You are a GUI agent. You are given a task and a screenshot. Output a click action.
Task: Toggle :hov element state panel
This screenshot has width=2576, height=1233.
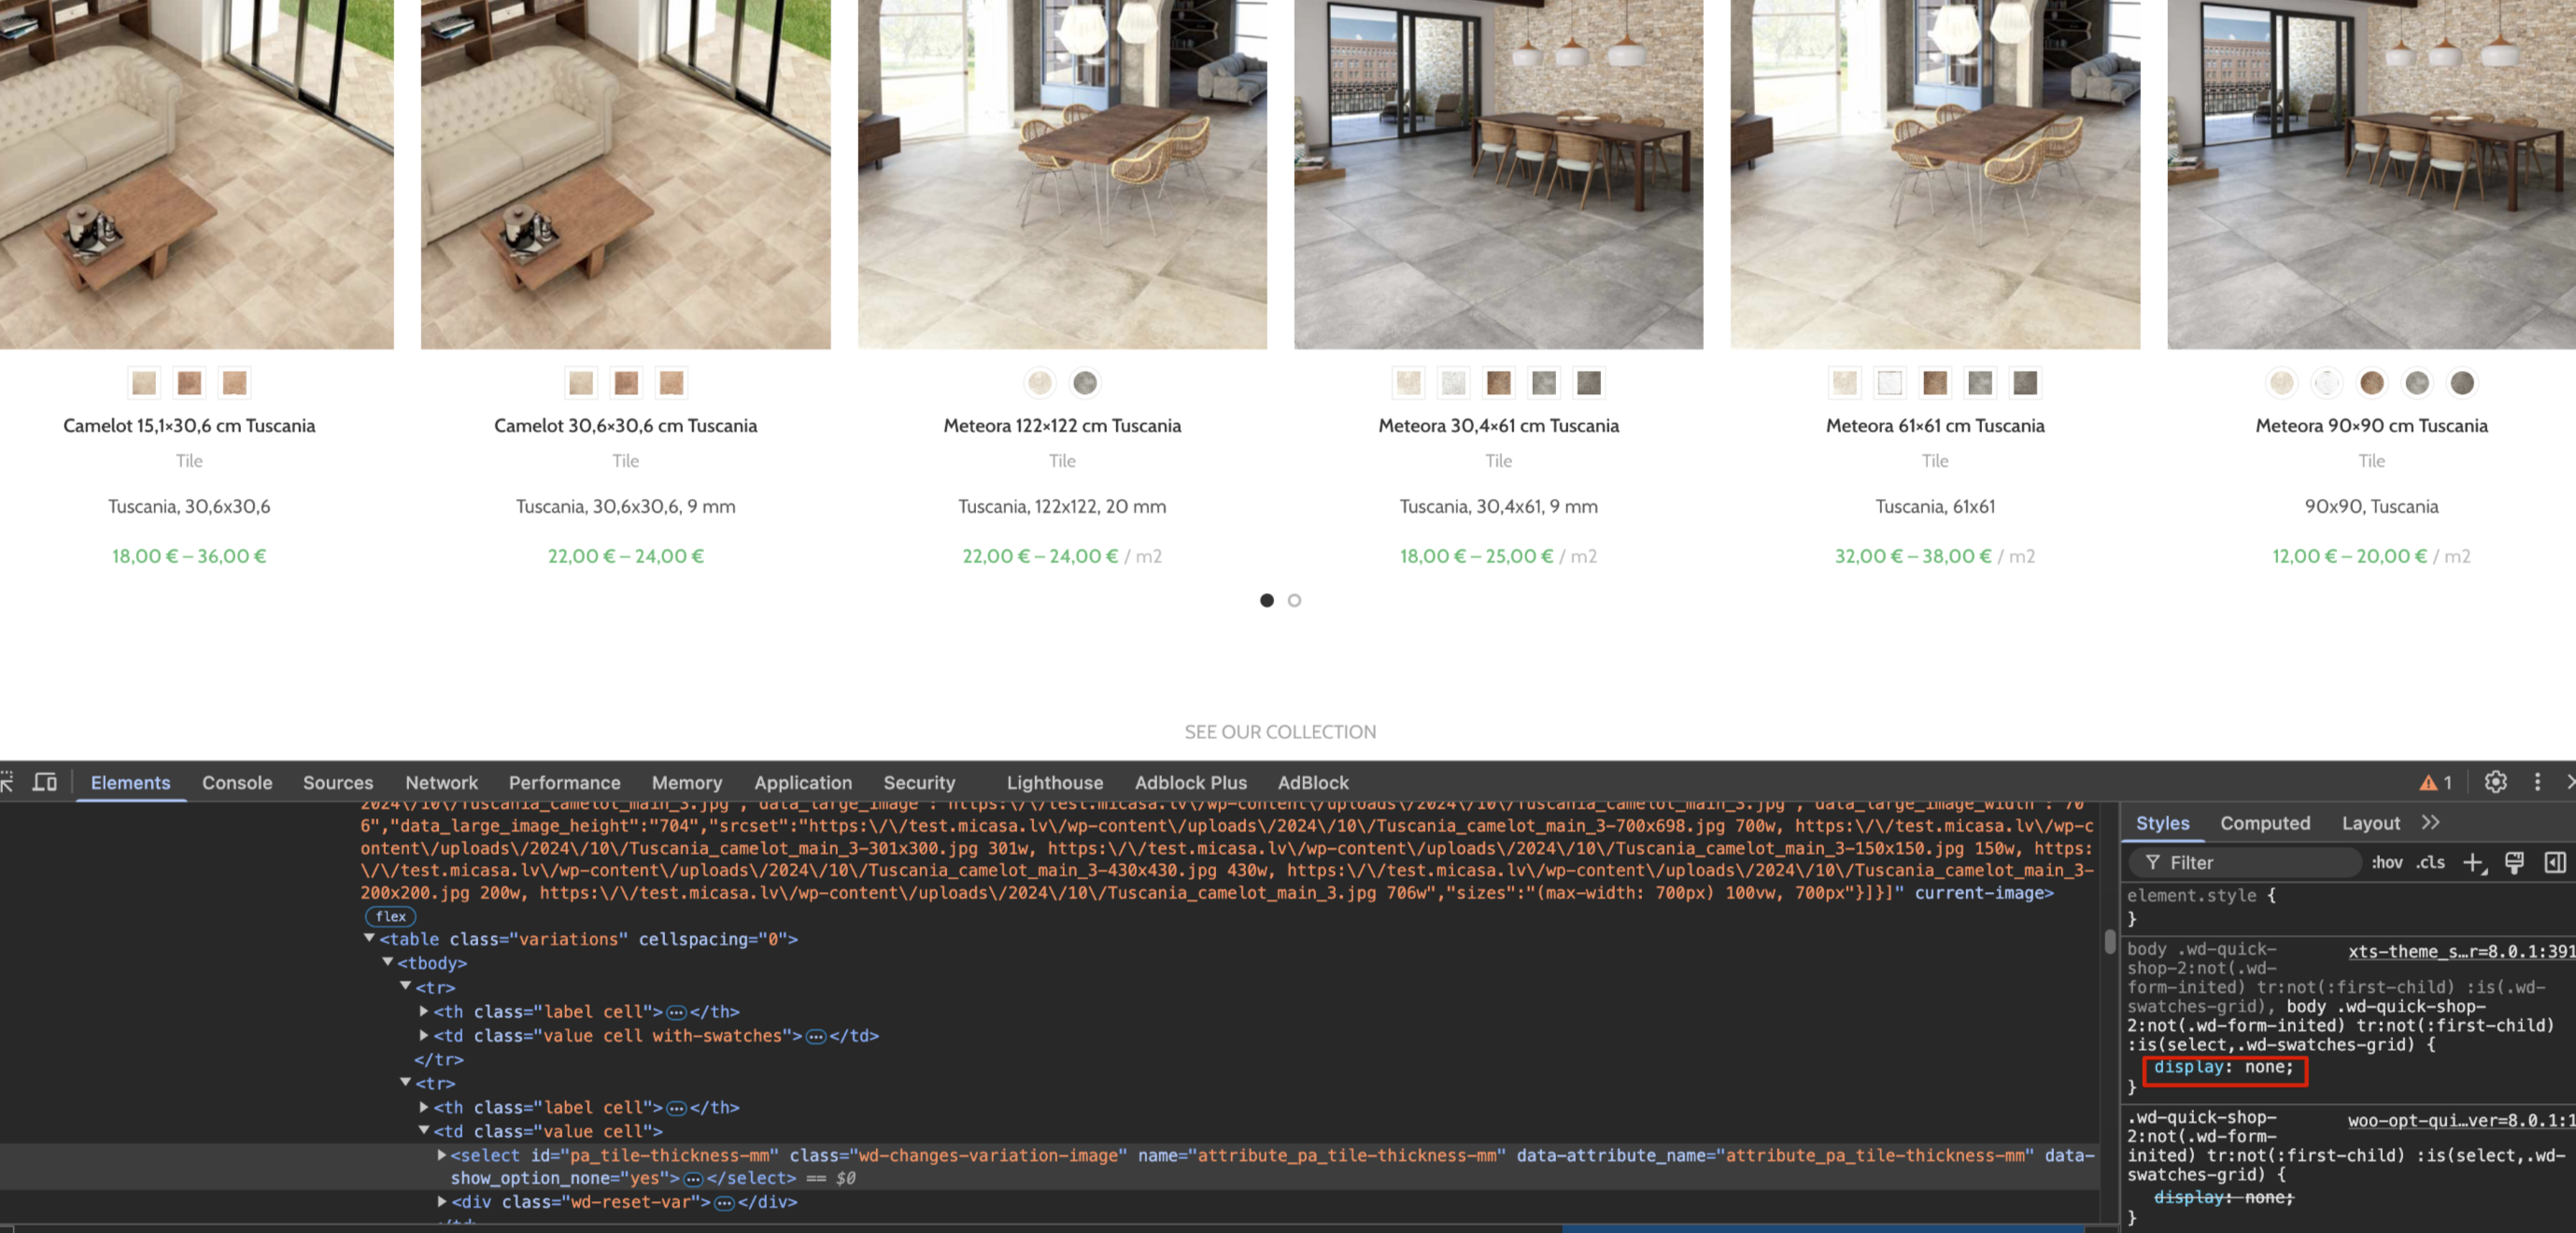coord(2386,862)
